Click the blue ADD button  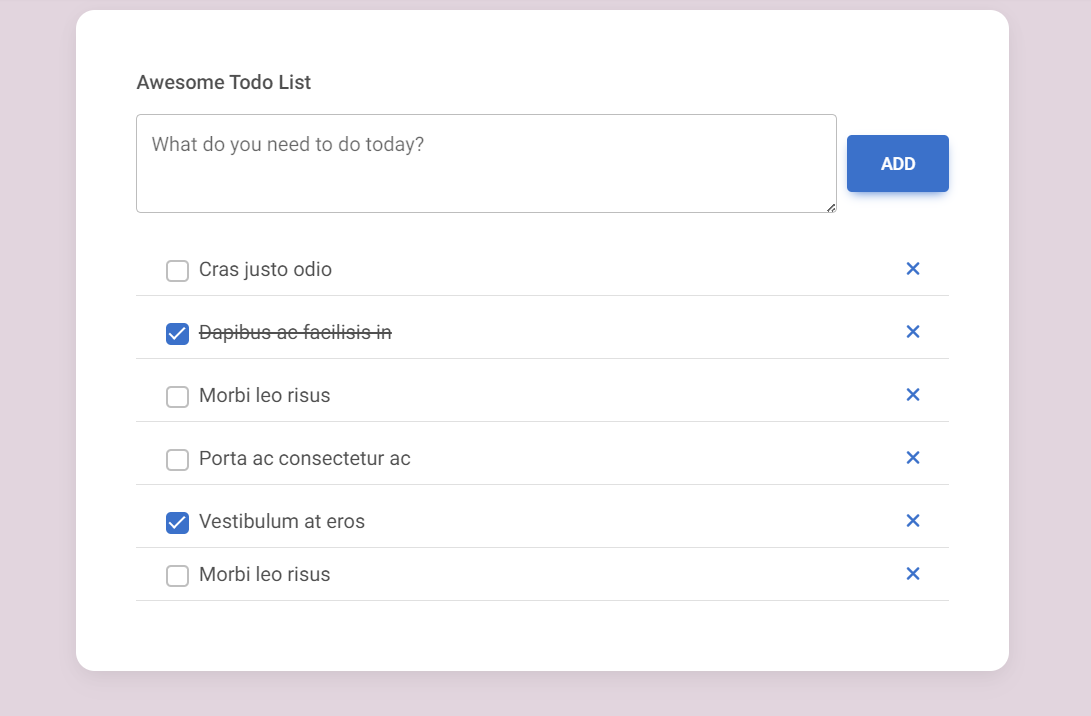pyautogui.click(x=898, y=164)
